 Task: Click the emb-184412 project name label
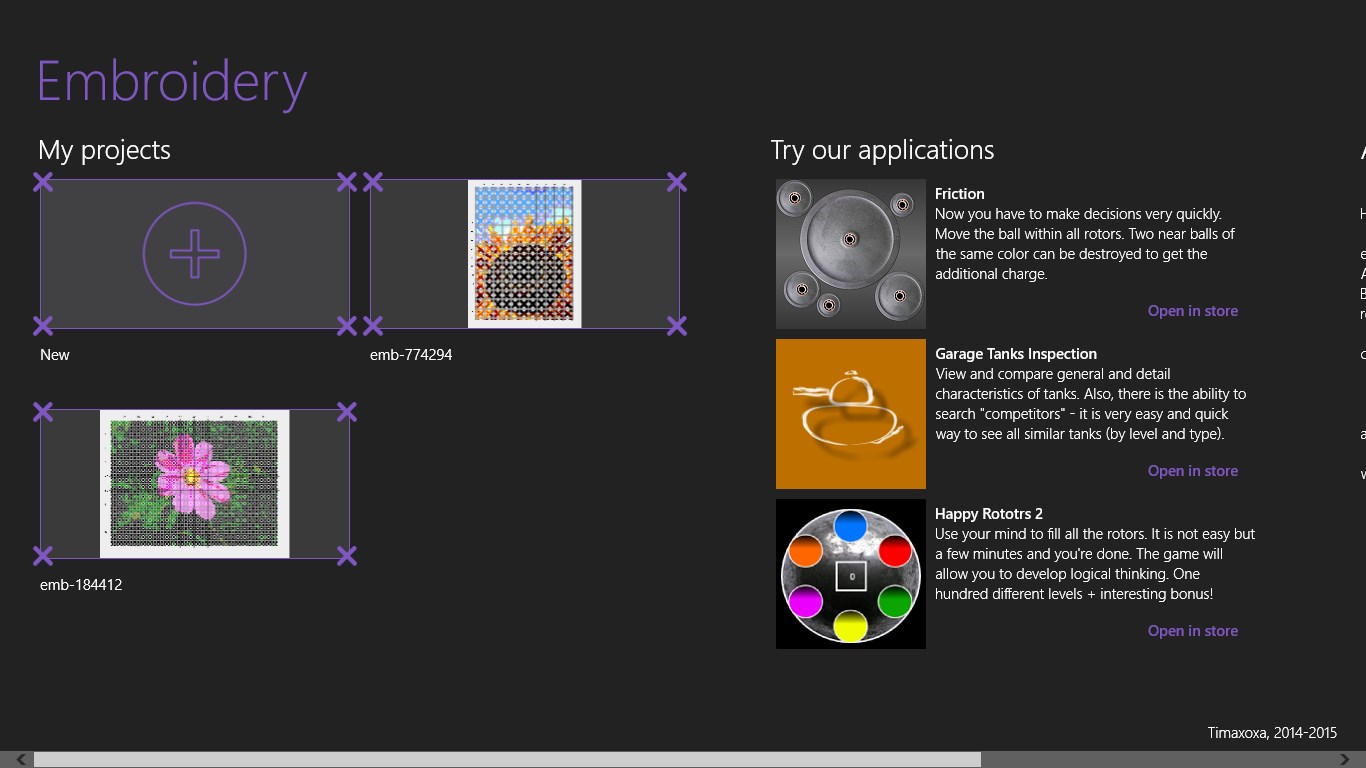[81, 585]
